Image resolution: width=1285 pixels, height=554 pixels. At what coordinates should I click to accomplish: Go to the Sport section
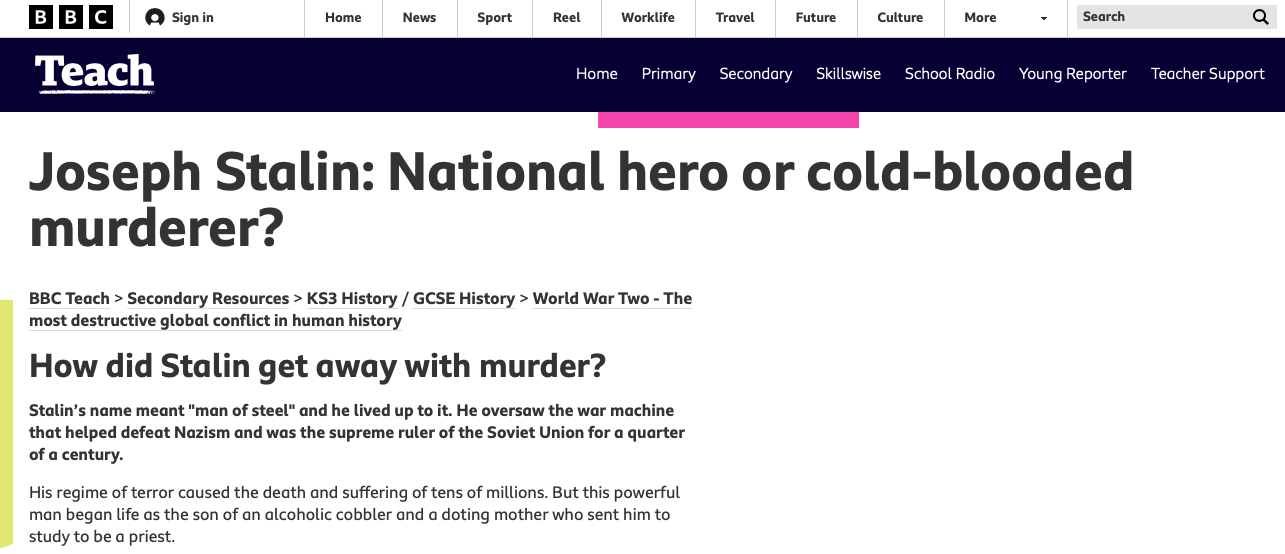pos(494,17)
